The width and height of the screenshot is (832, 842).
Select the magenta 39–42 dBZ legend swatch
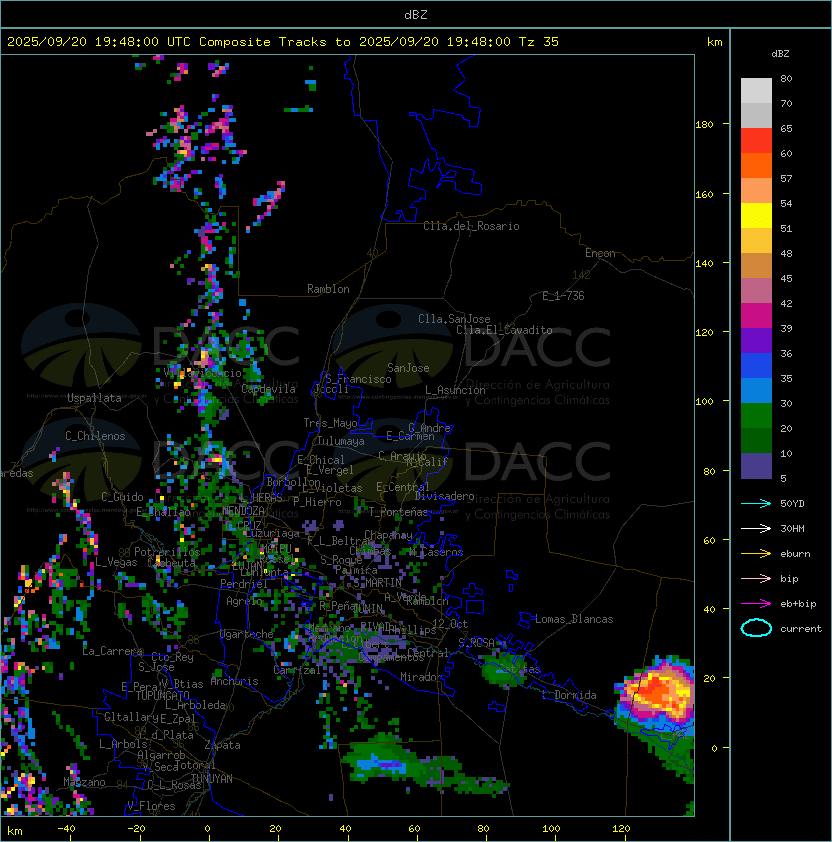(x=756, y=316)
